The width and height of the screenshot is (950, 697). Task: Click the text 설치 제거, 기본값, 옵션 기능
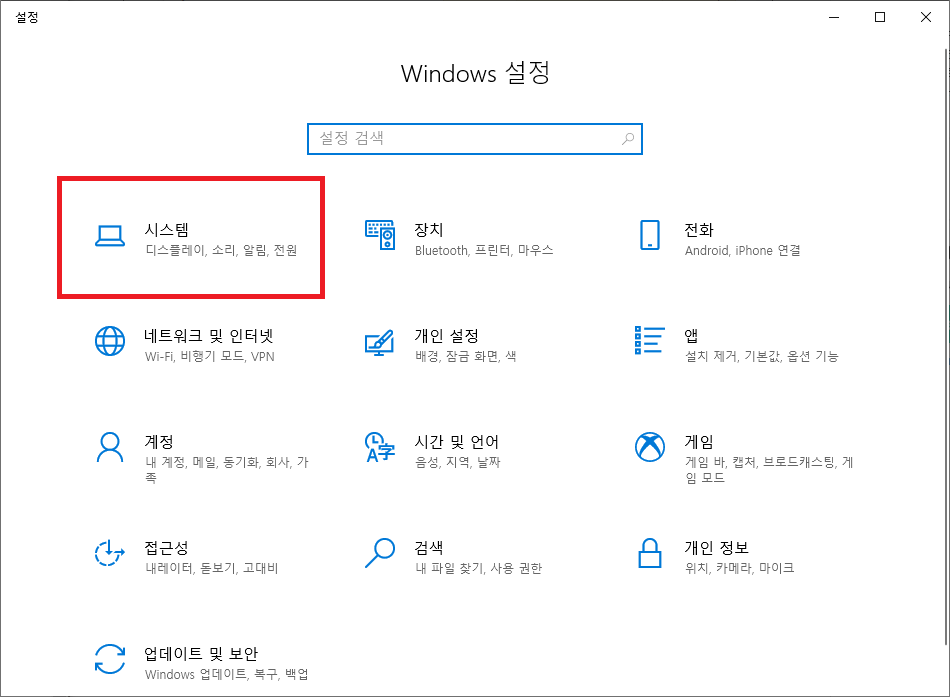(762, 356)
